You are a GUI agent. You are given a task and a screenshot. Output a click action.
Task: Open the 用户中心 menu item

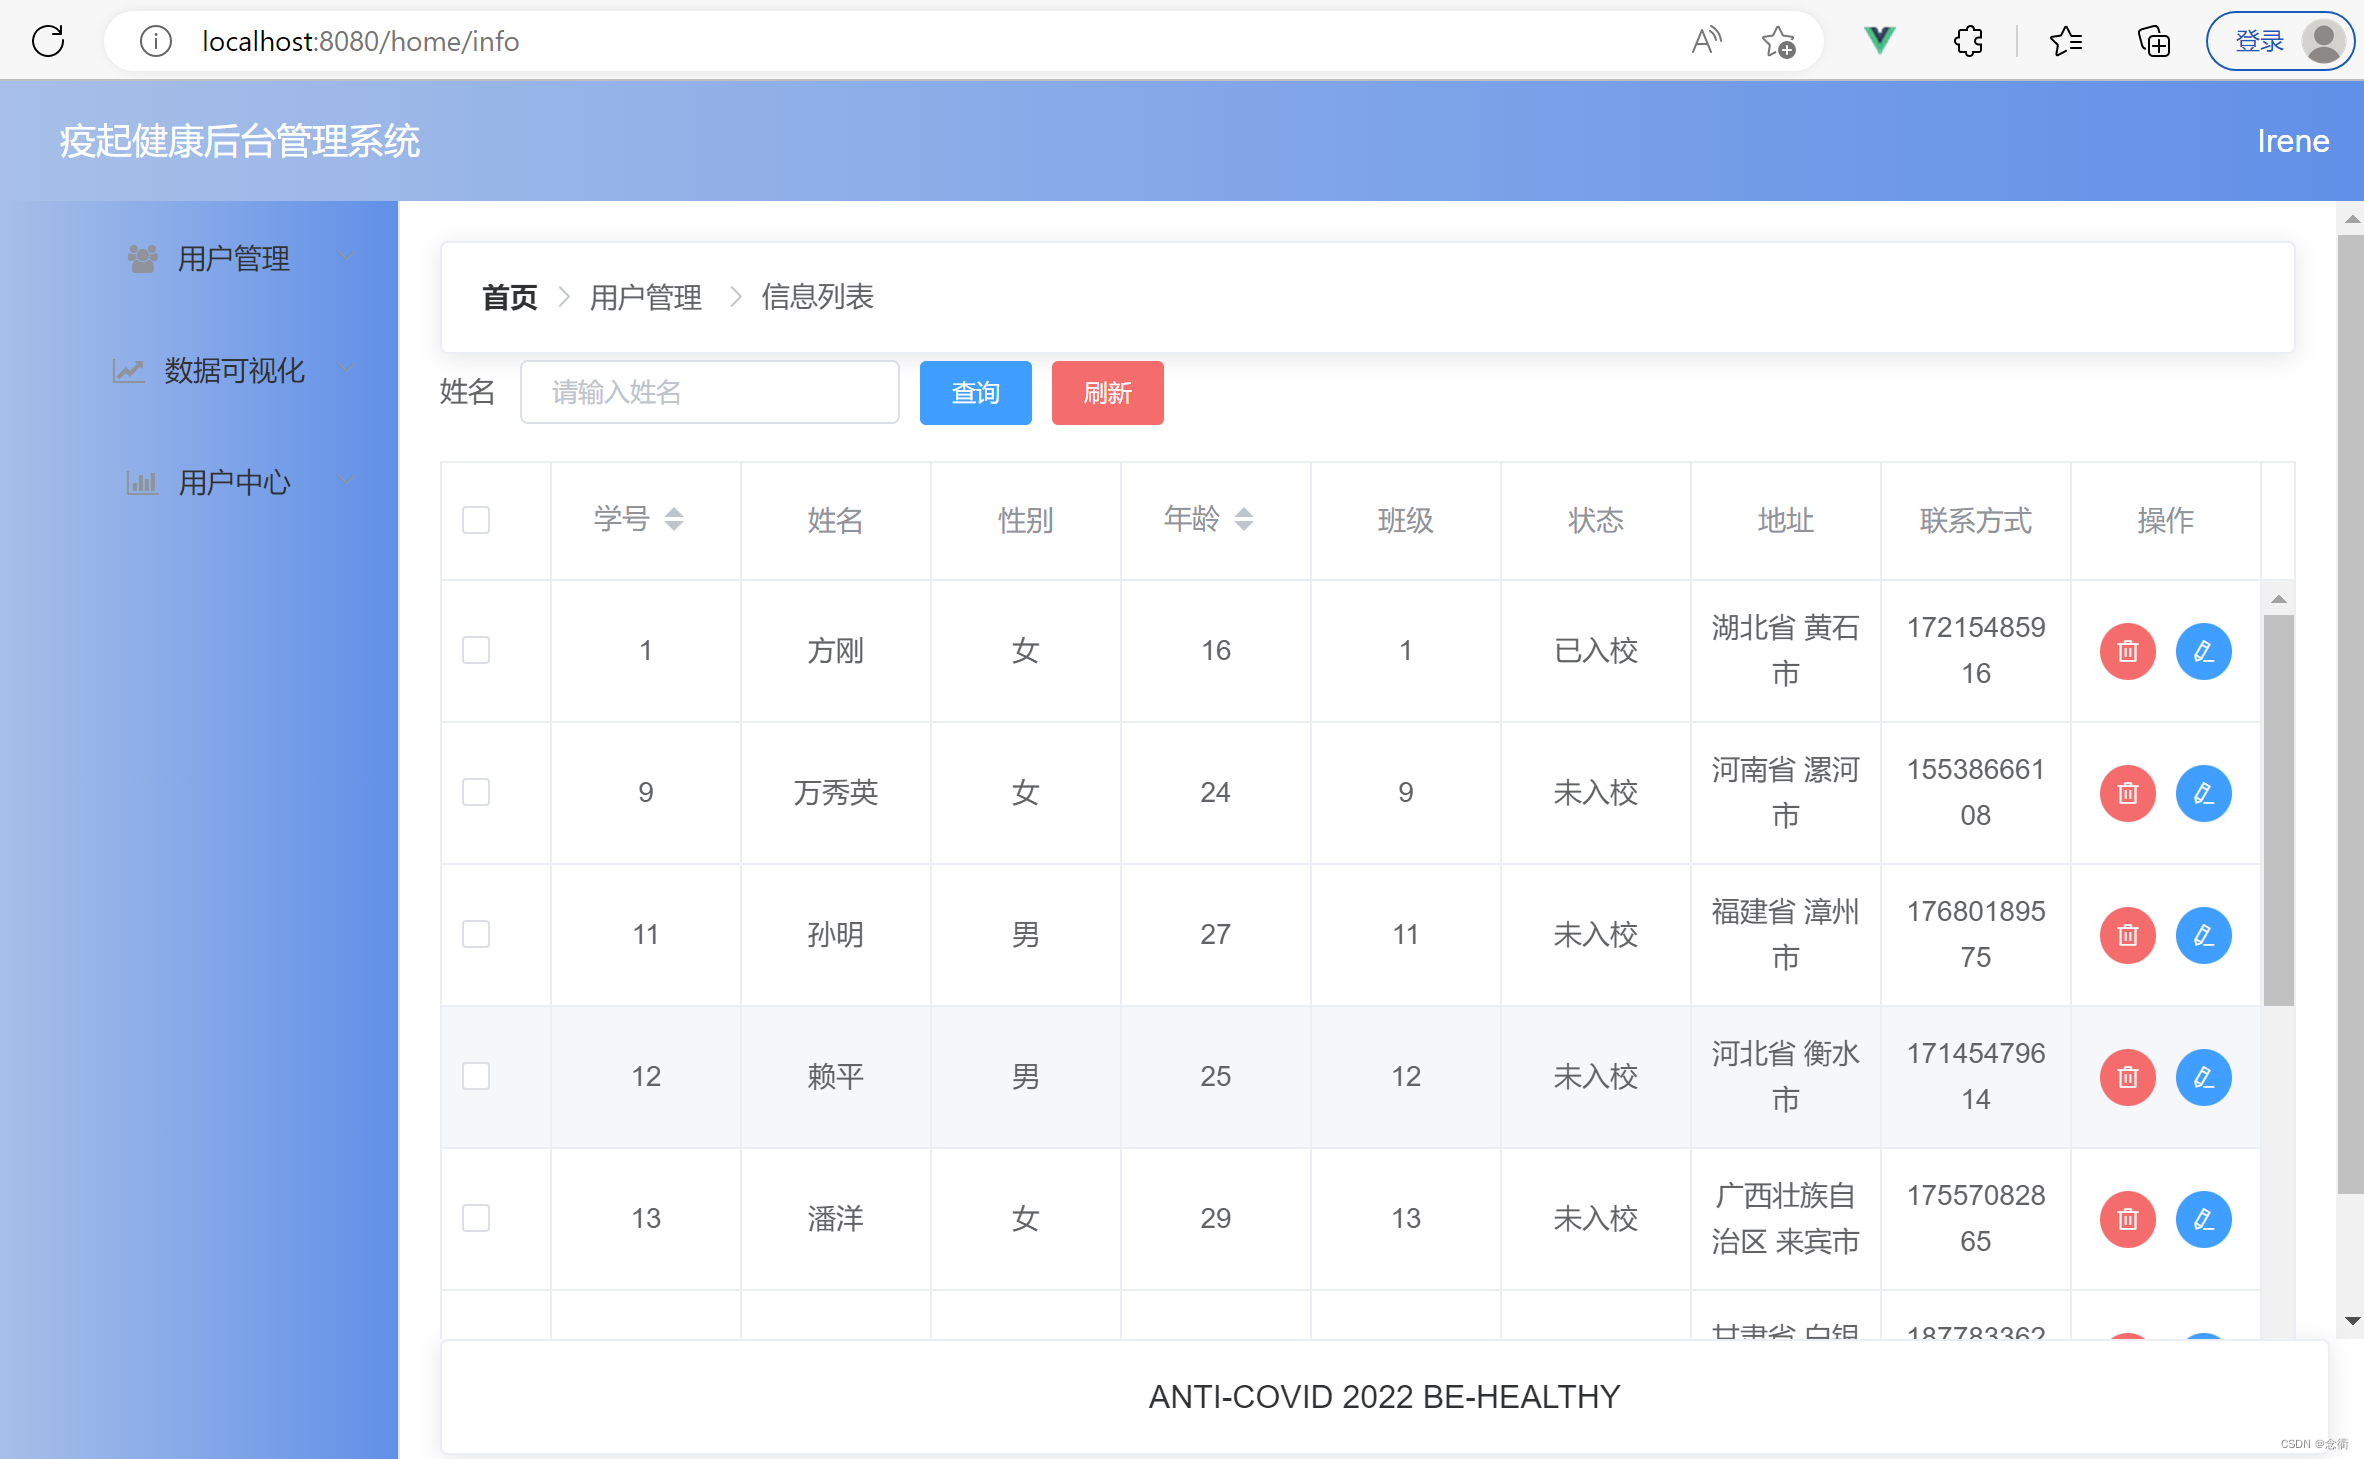click(x=233, y=483)
